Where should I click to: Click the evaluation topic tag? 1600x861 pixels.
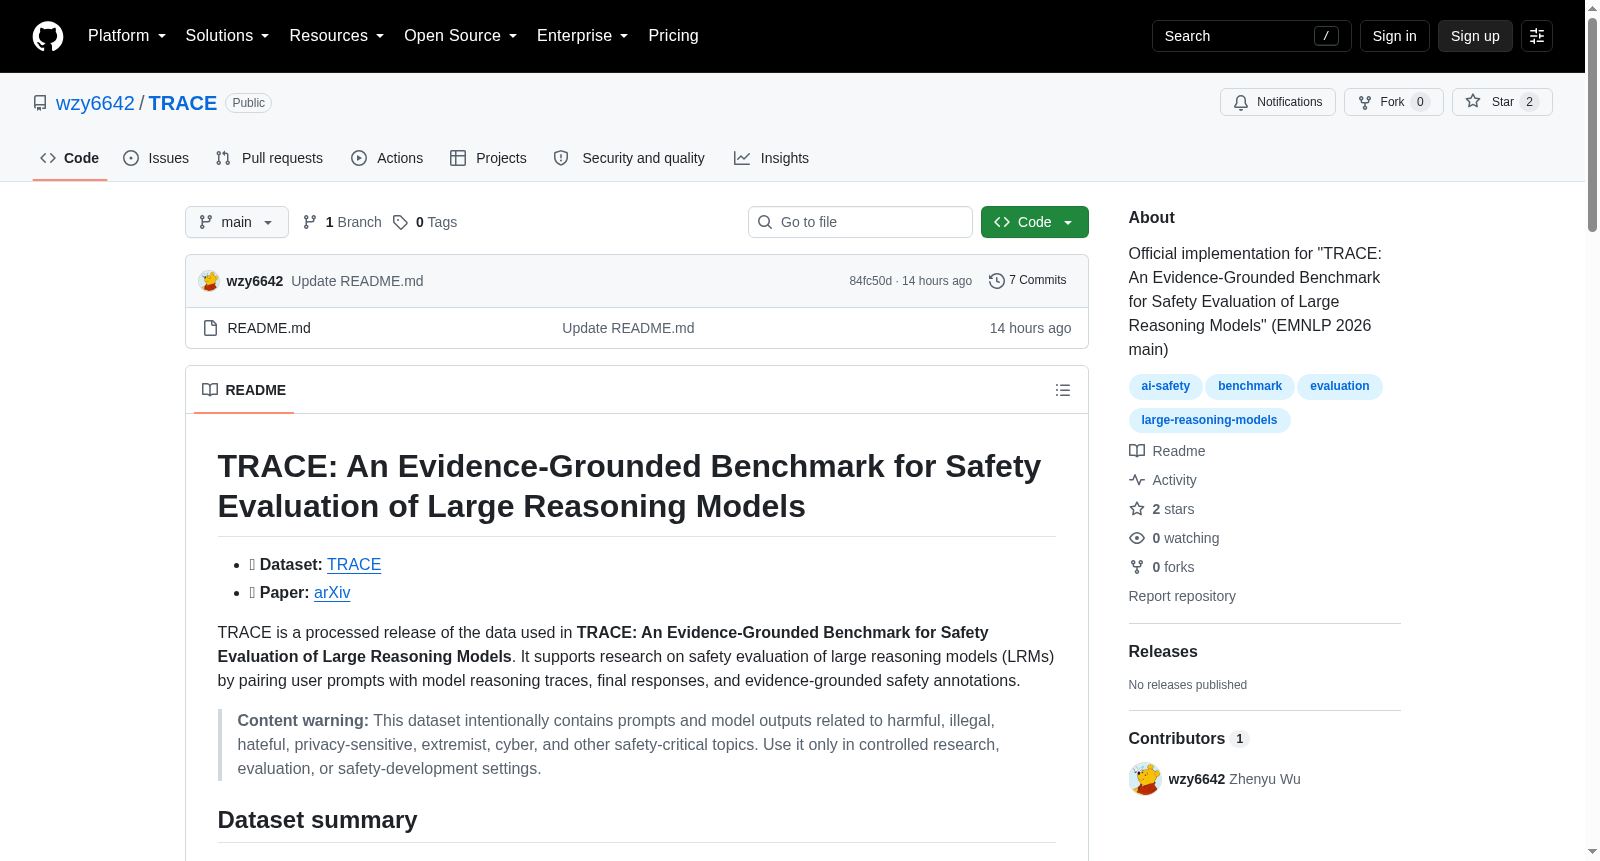pos(1340,386)
